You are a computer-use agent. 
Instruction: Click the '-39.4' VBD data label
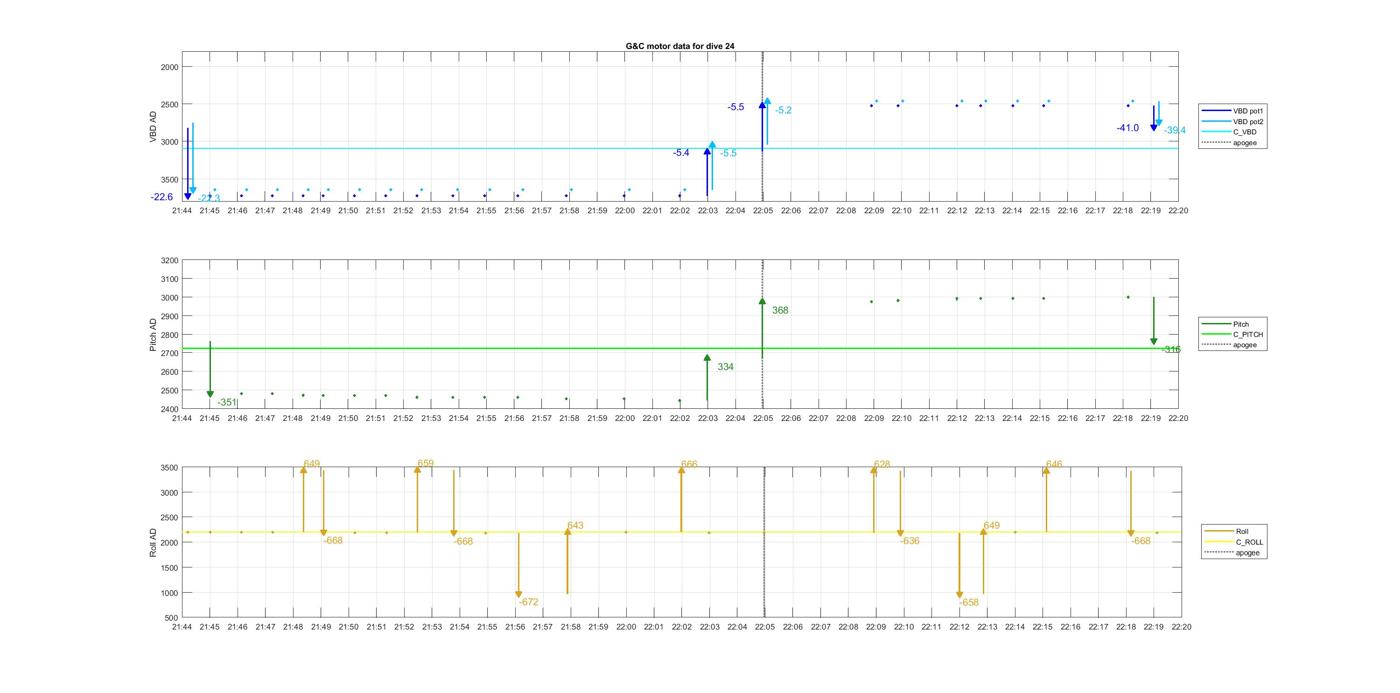pos(1175,130)
